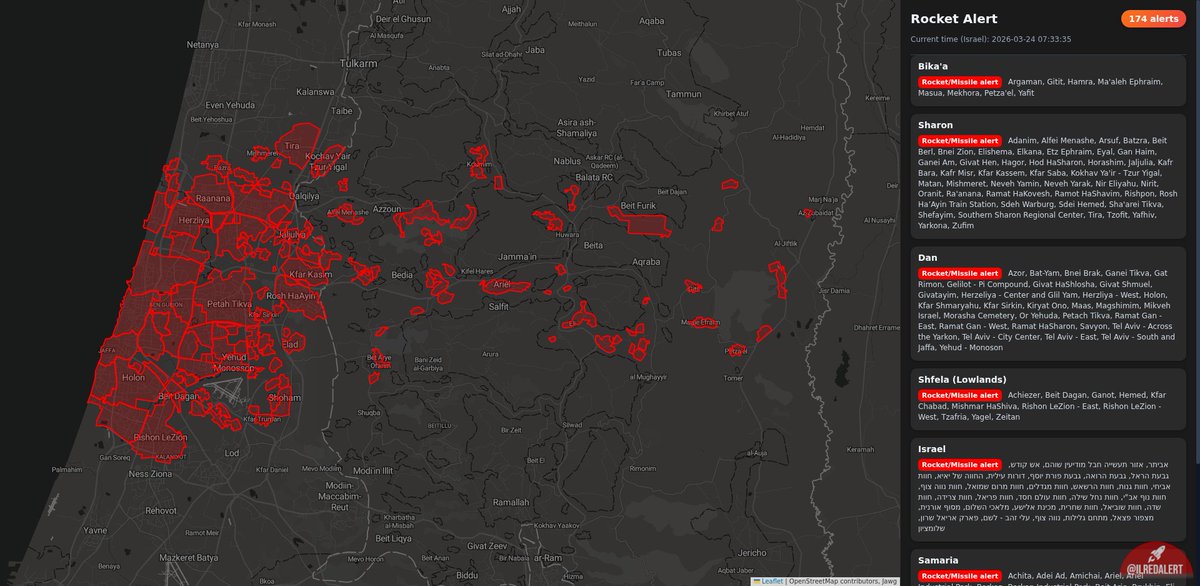This screenshot has width=1200, height=586.
Task: Select the Dan region heading
Action: [x=927, y=257]
